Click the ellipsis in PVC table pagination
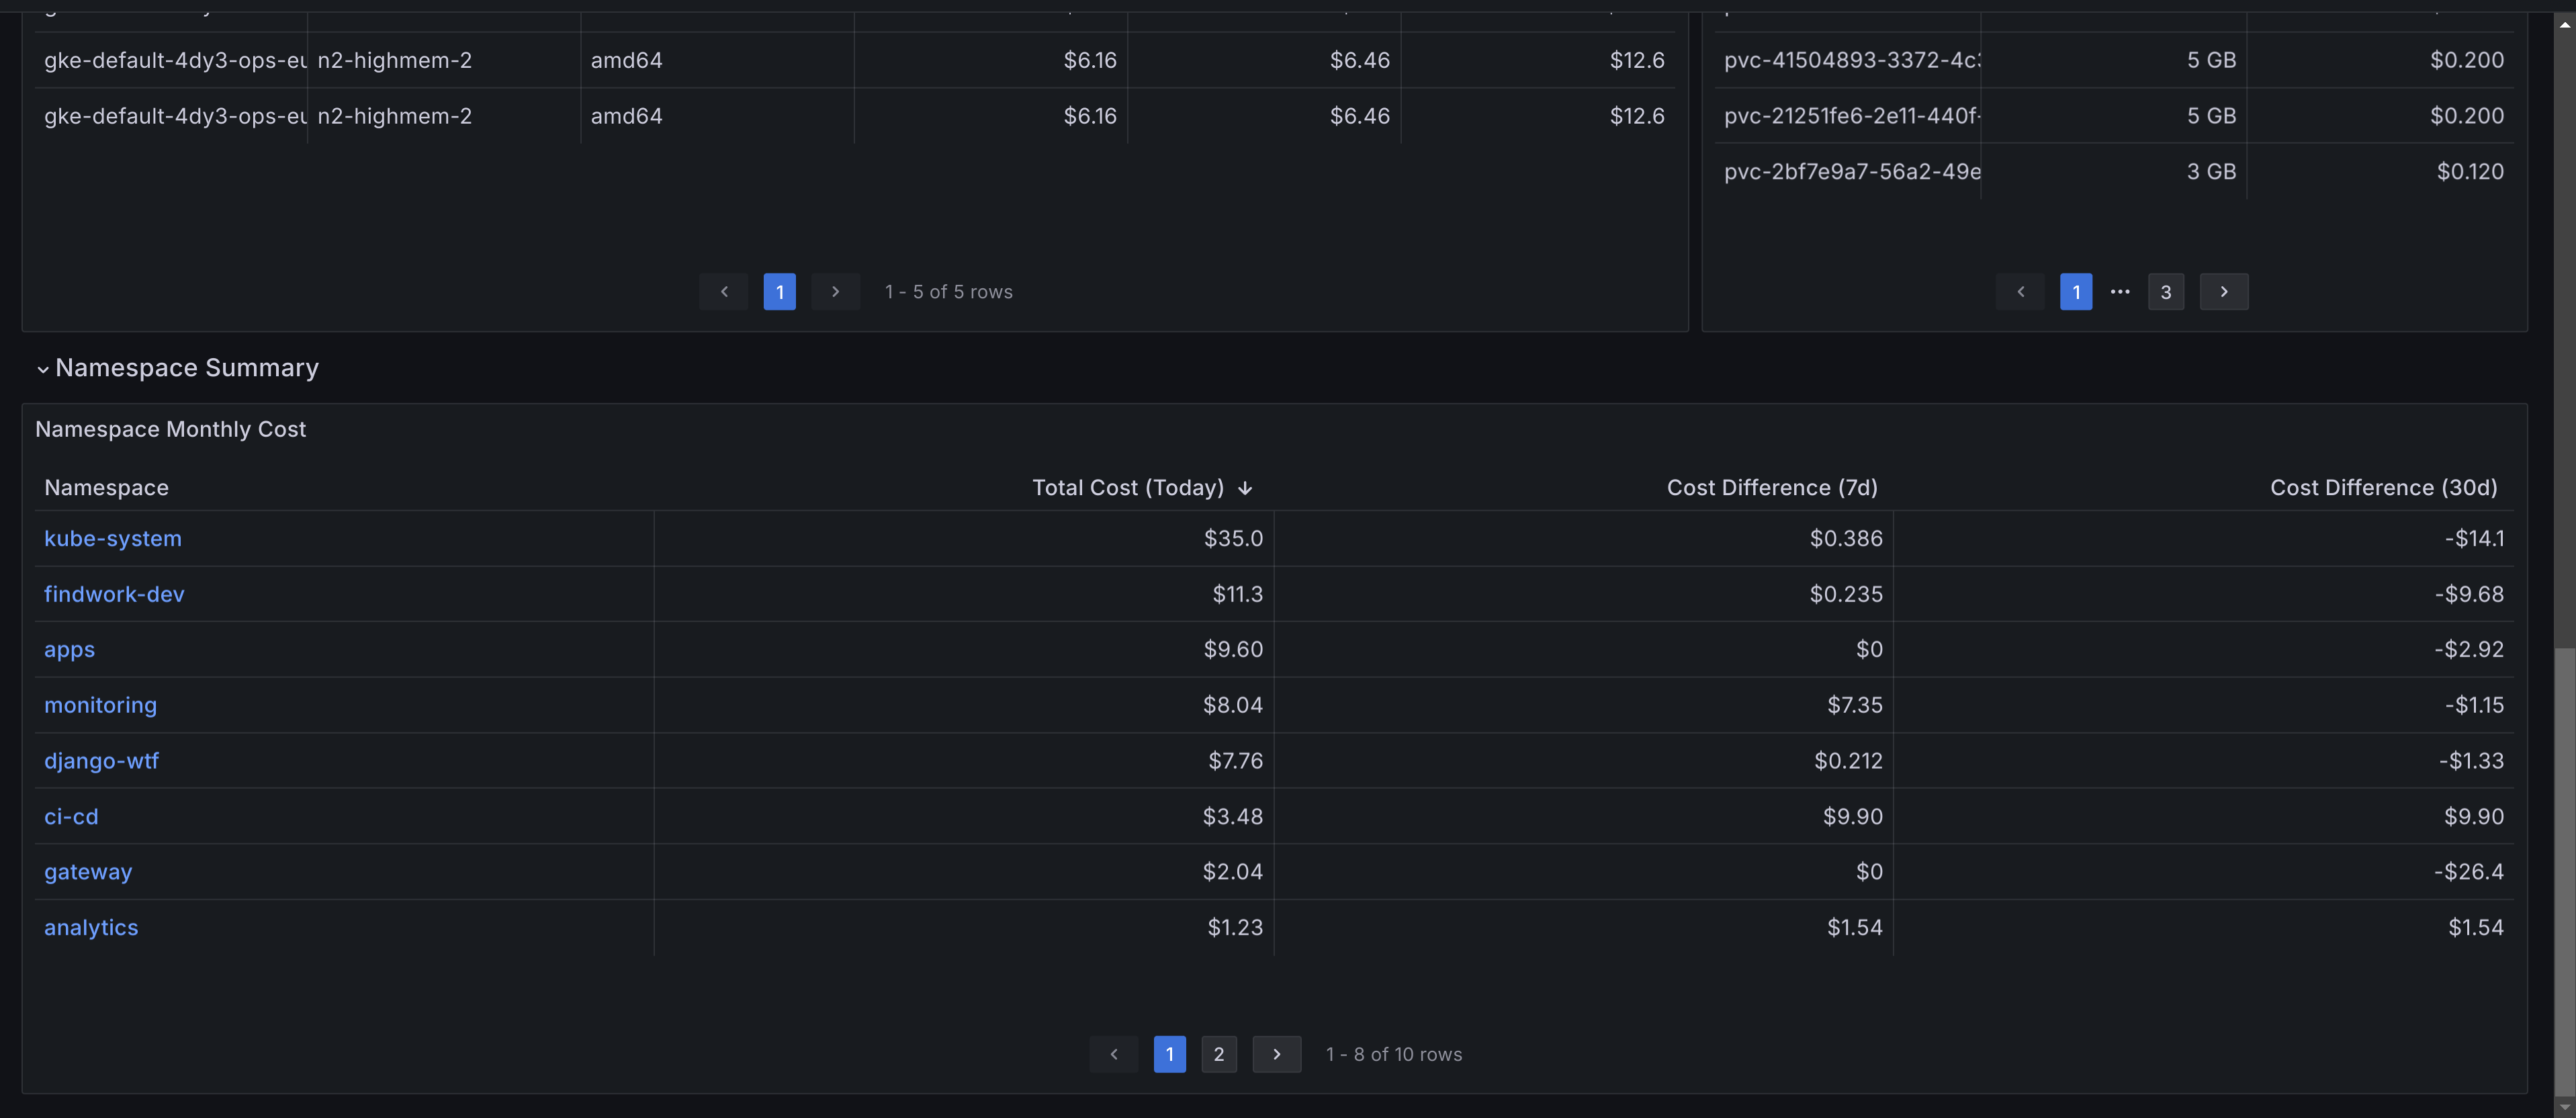 (2119, 292)
